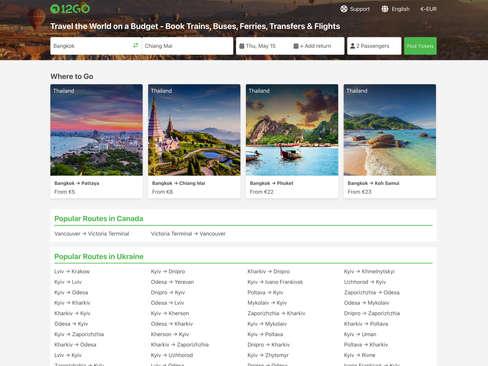This screenshot has height=366, width=488.
Task: Open the English language dropdown
Action: tap(396, 9)
